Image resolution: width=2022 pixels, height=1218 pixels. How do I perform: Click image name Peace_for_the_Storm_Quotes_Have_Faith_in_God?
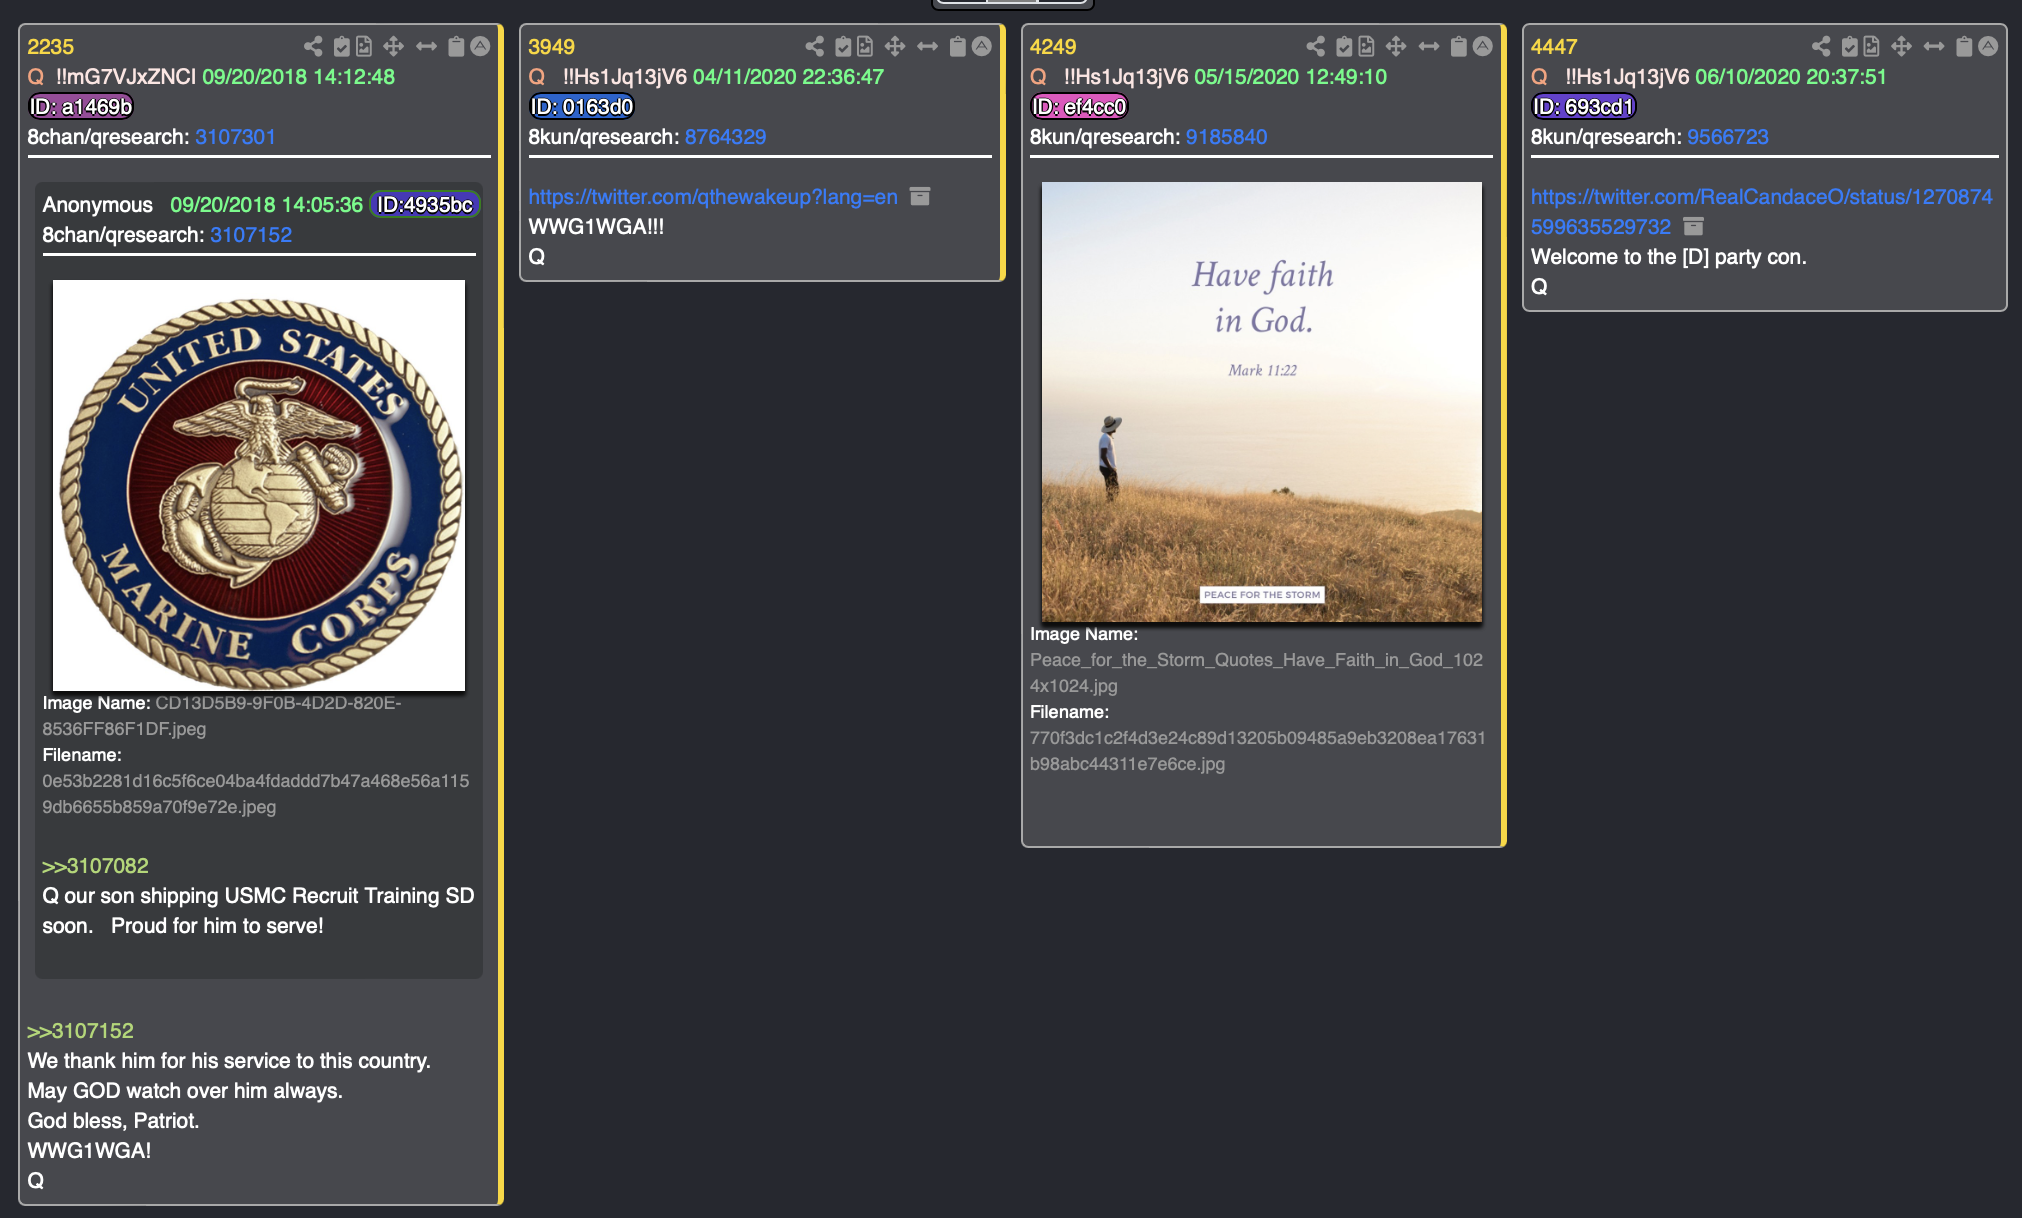point(1256,673)
